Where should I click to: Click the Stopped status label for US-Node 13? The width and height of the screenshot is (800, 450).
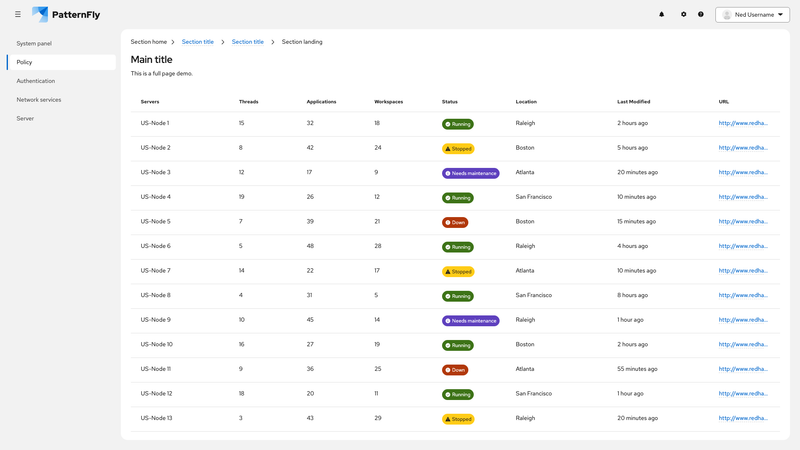click(x=458, y=419)
